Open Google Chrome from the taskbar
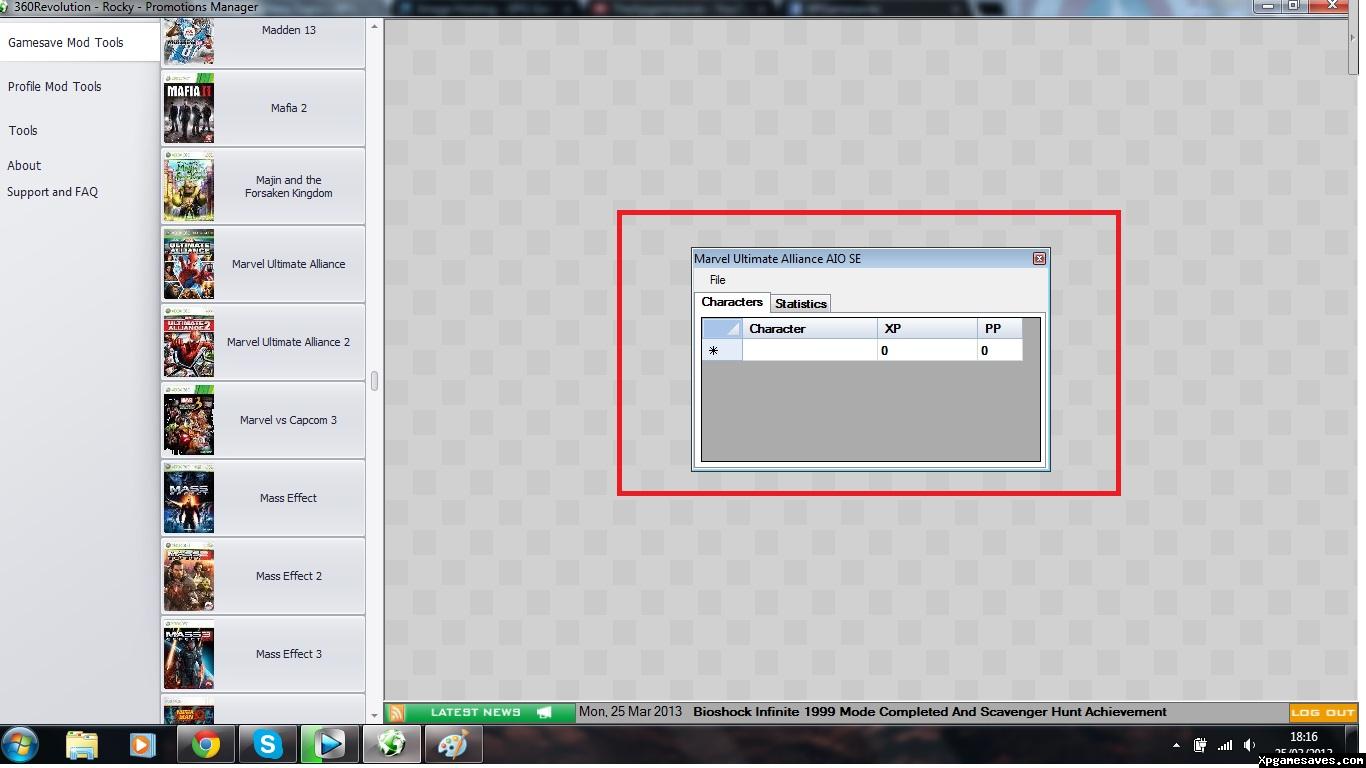The image size is (1366, 768). coord(207,745)
